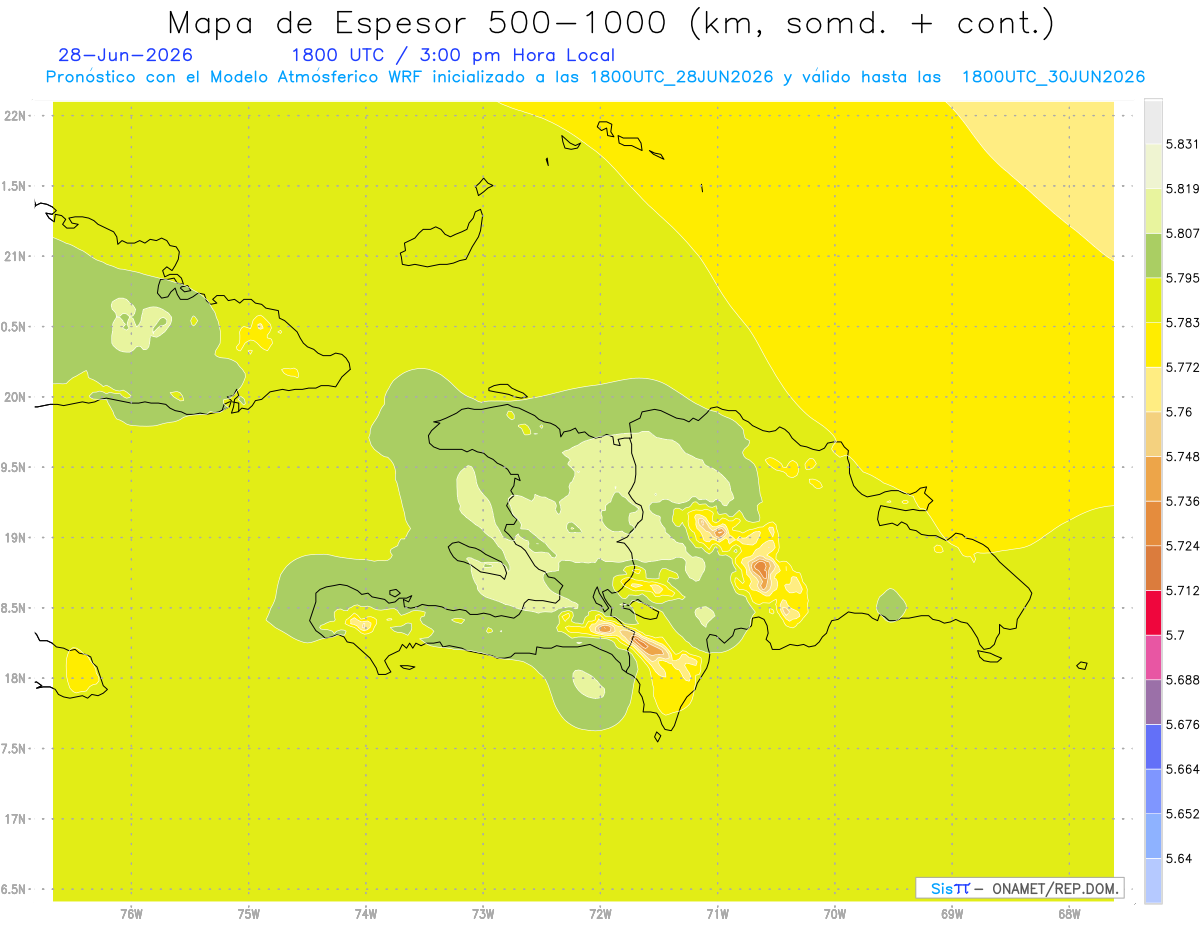The image size is (1200, 927).
Task: Click the '21N' latitude label
Action: (x=15, y=256)
